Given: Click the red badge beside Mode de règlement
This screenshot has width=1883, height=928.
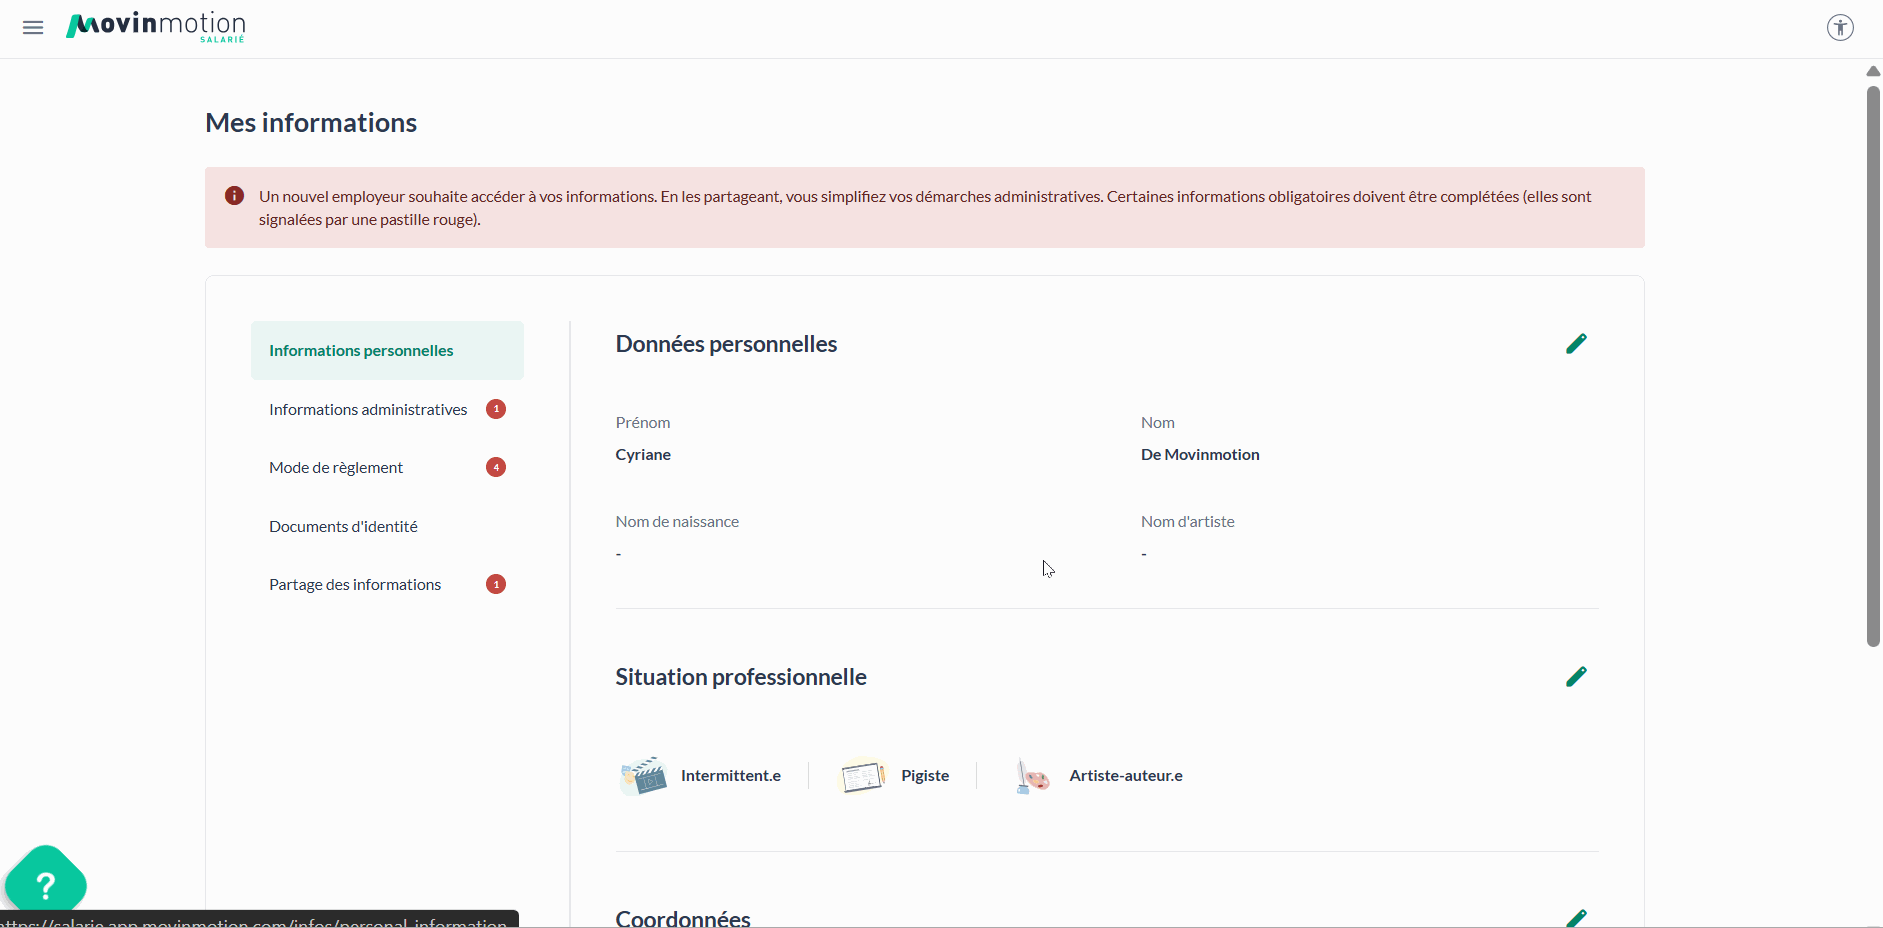Looking at the screenshot, I should [x=496, y=468].
